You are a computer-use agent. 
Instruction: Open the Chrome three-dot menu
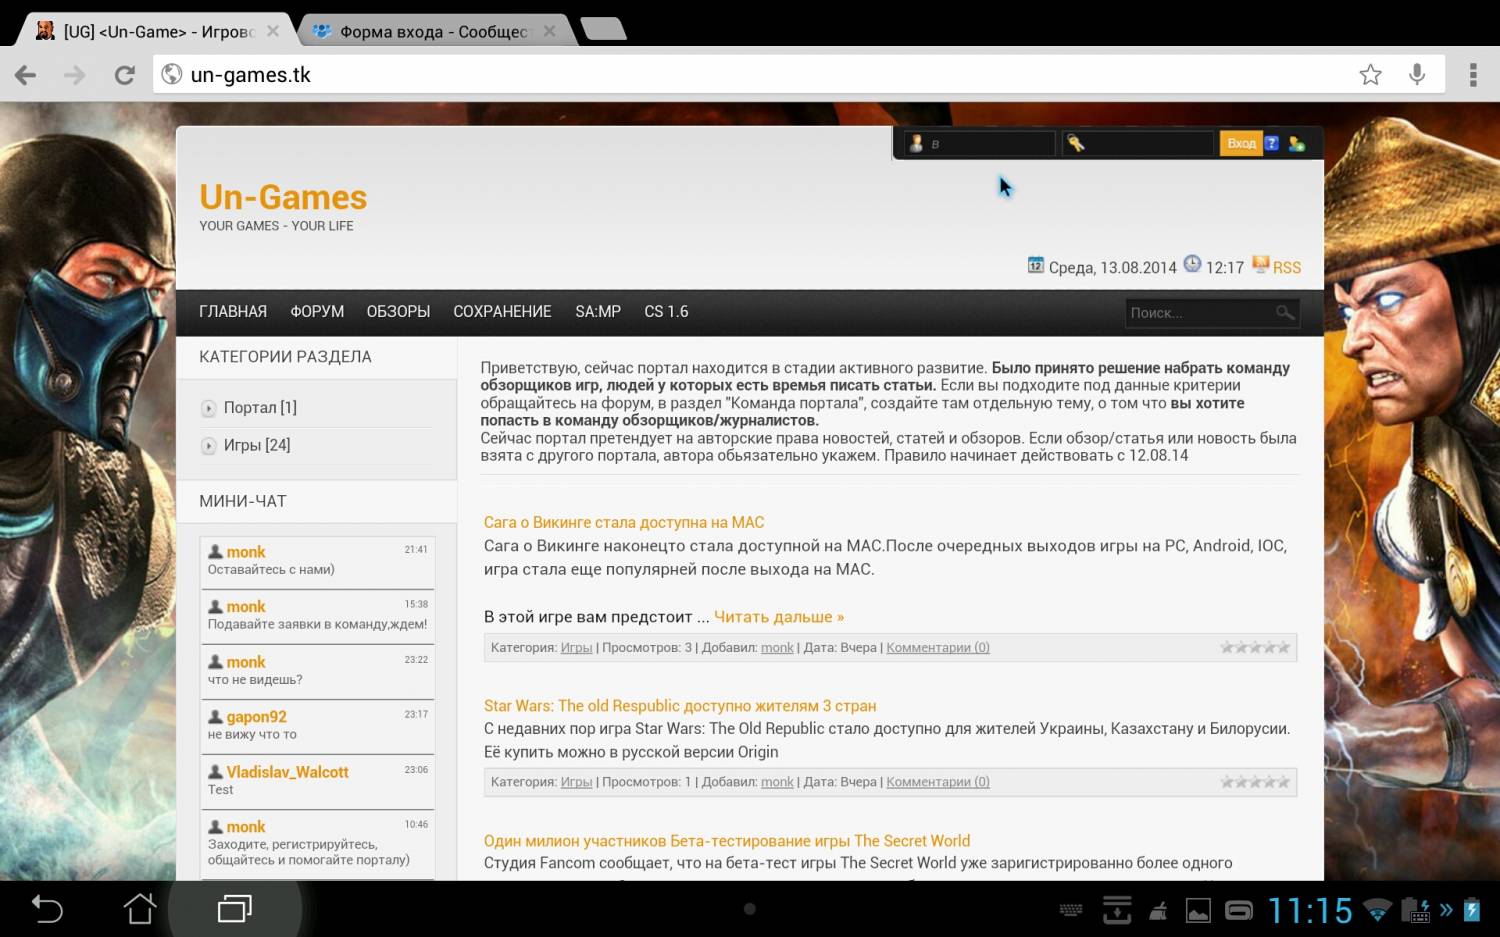1472,75
